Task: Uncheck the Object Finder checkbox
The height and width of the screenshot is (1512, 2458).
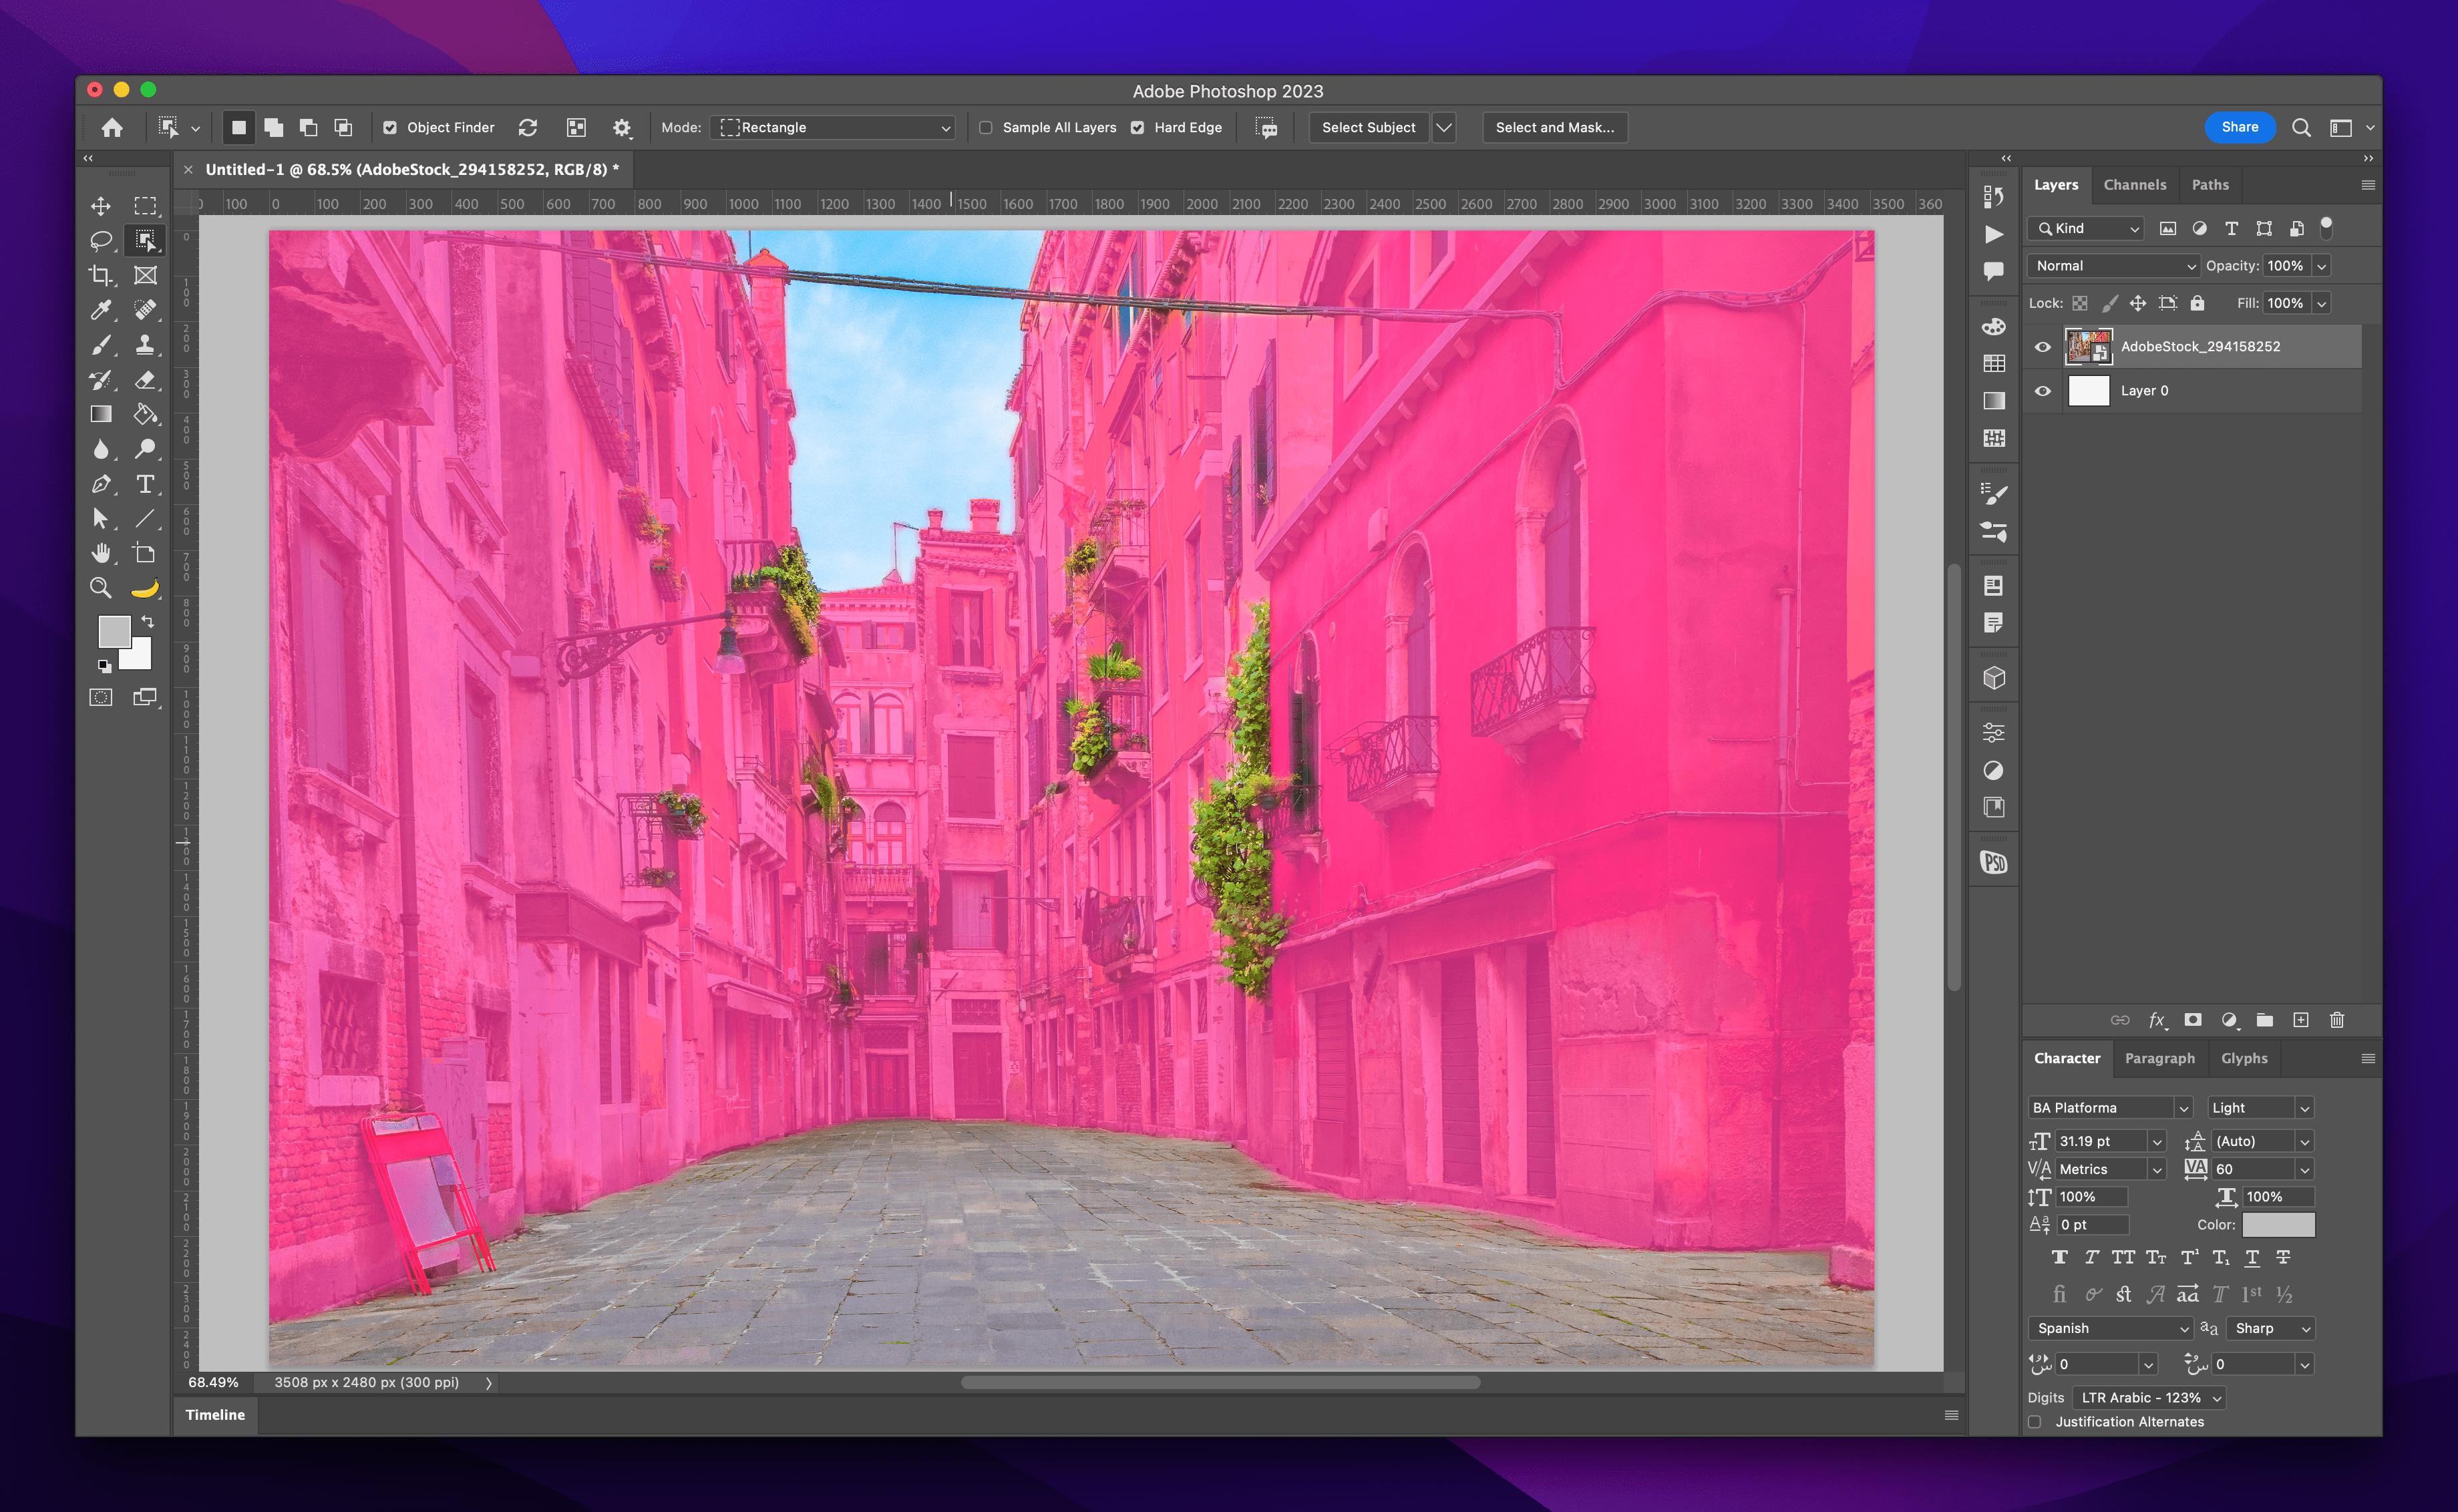Action: click(x=390, y=127)
